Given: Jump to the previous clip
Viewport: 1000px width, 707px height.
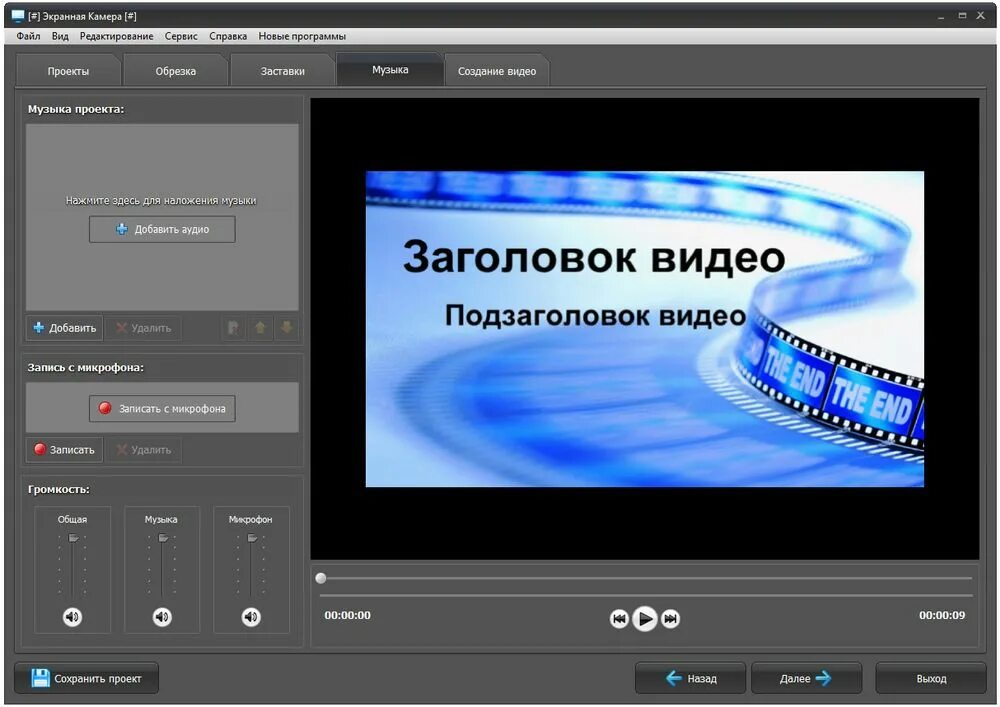Looking at the screenshot, I should [x=619, y=619].
